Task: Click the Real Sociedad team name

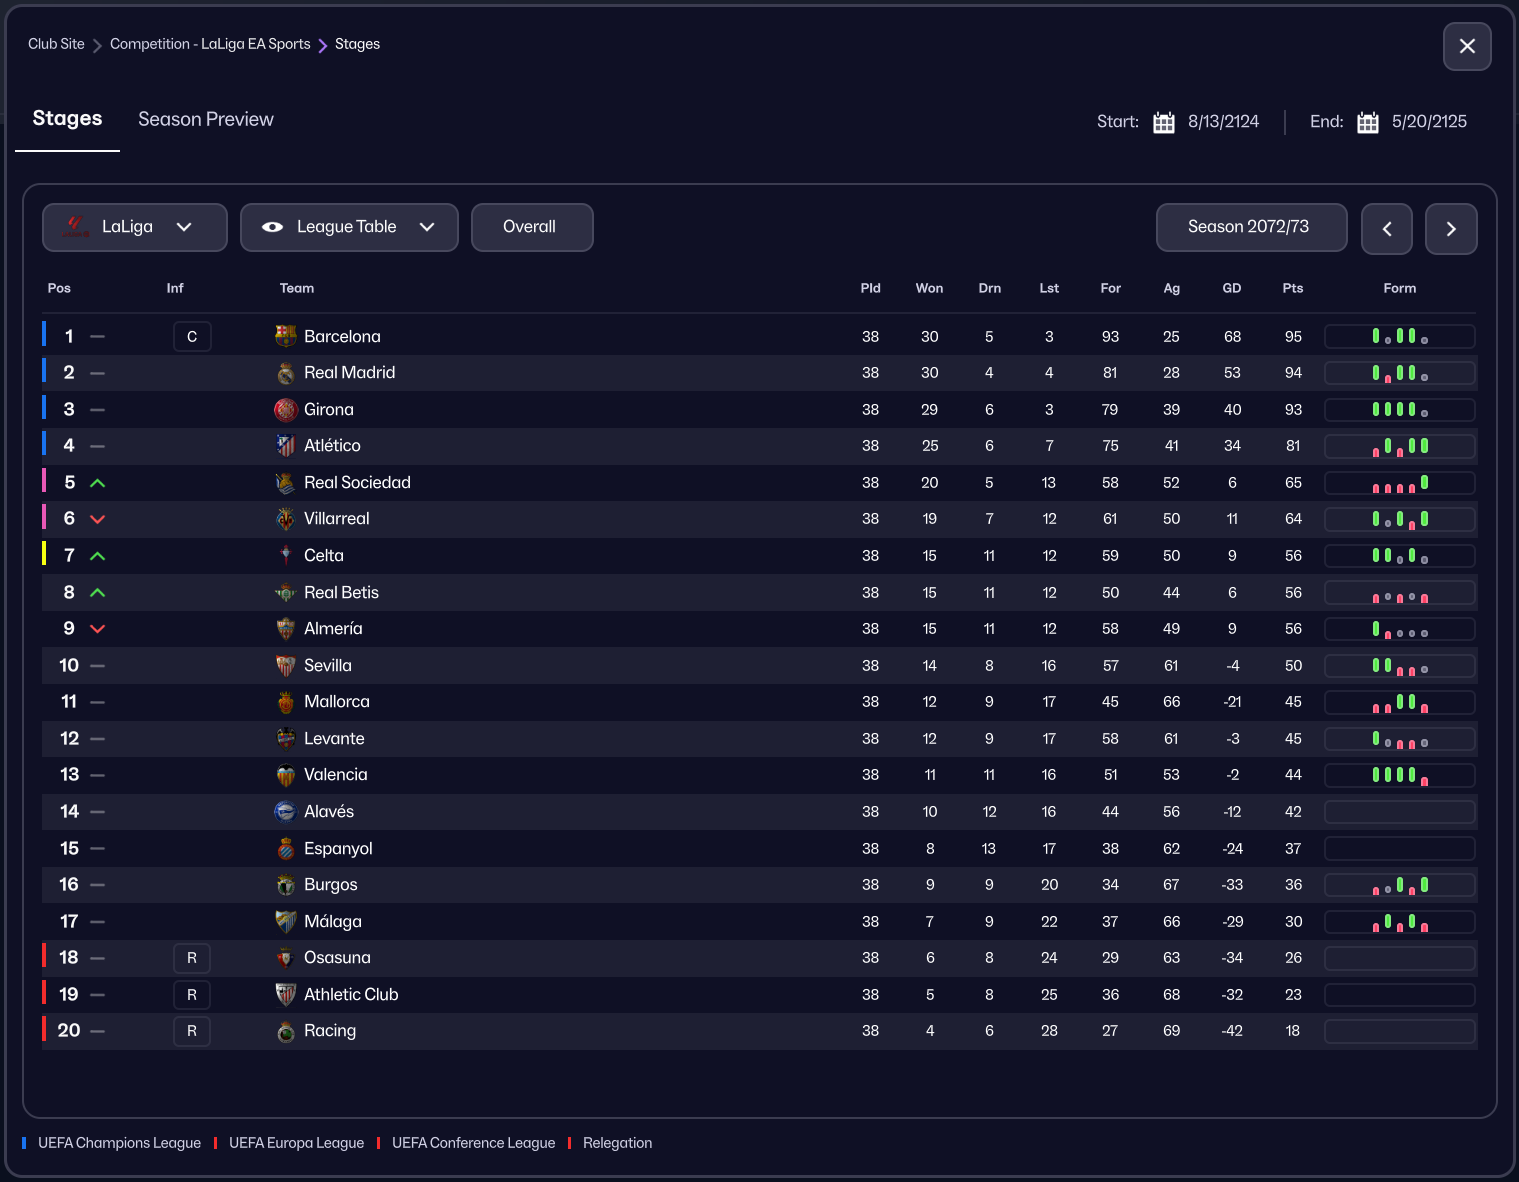Action: (357, 482)
